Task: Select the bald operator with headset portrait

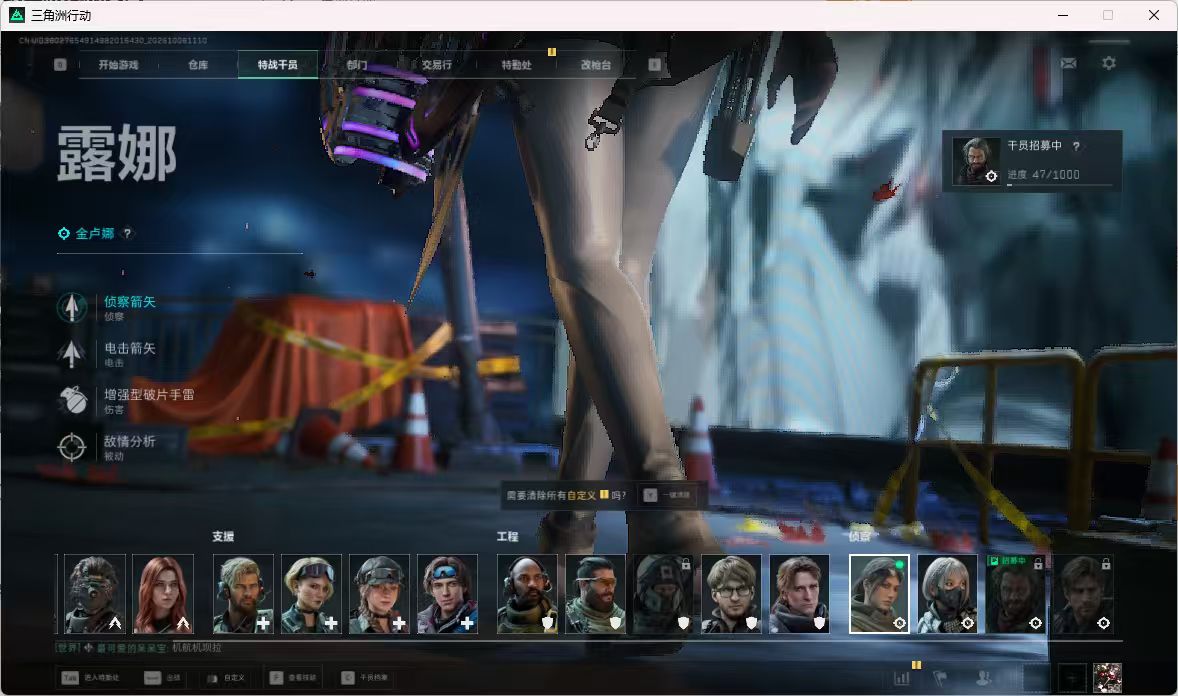Action: 527,594
